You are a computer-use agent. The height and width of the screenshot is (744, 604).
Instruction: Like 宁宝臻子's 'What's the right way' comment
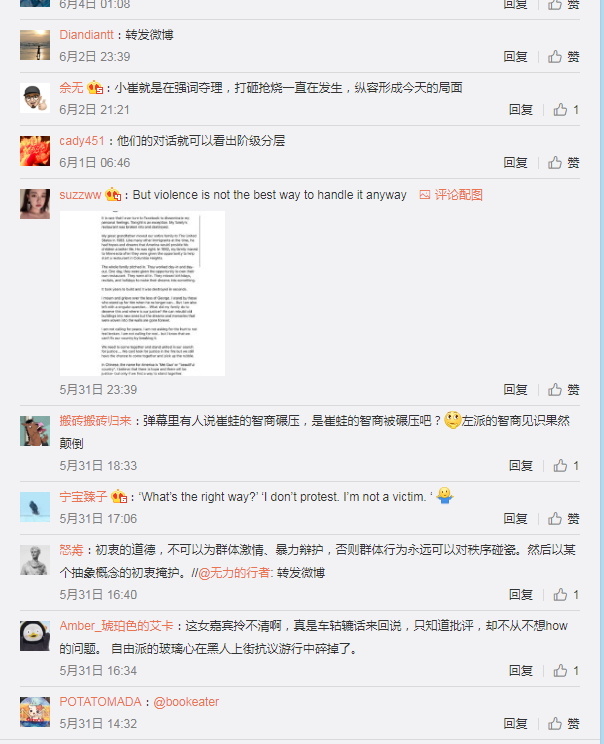(563, 519)
